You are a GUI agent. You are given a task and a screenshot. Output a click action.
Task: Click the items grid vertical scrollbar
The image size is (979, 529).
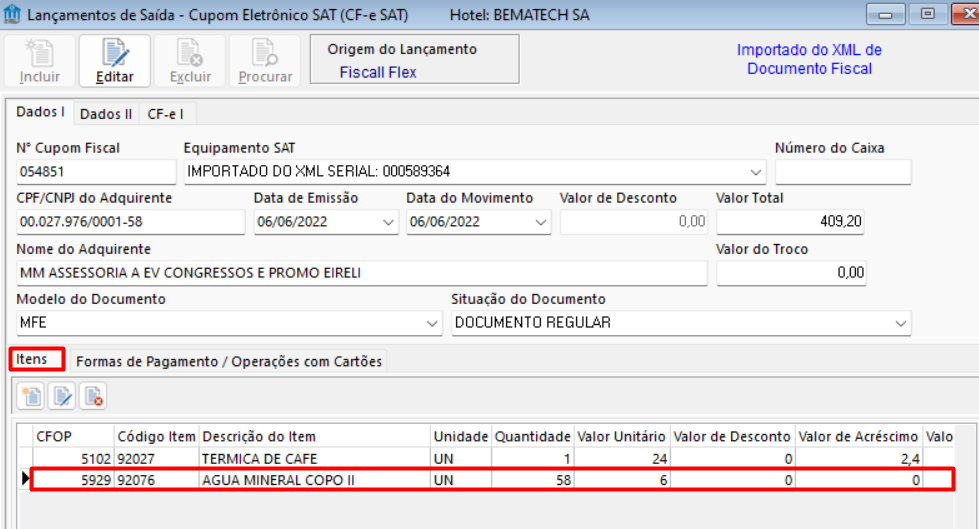pyautogui.click(x=965, y=478)
